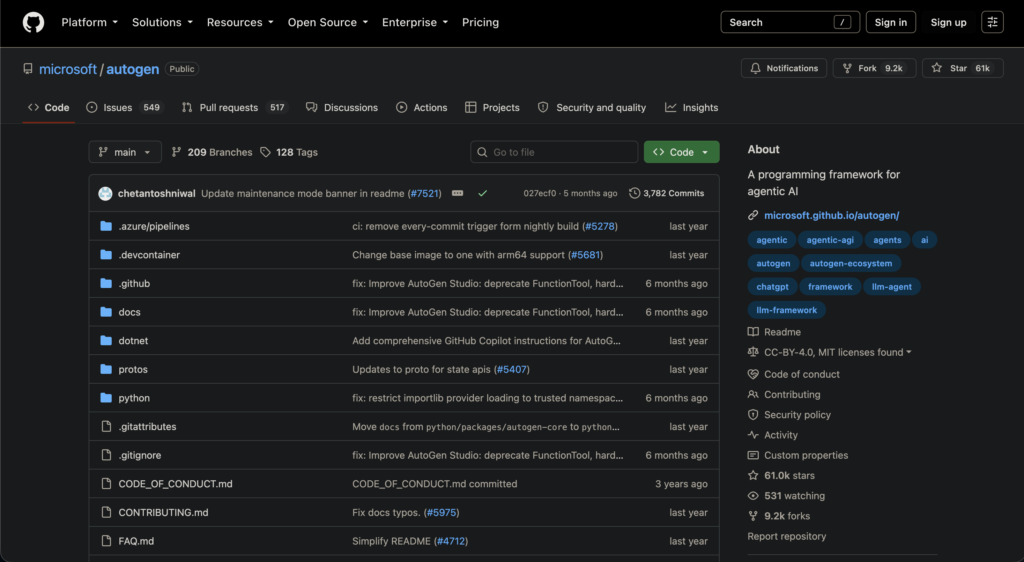The height and width of the screenshot is (562, 1024).
Task: Expand the CC-BY-4.0, MIT licenses dropdown
Action: (837, 352)
